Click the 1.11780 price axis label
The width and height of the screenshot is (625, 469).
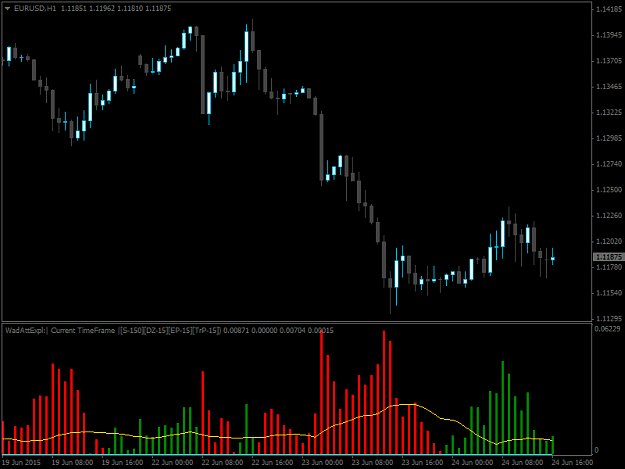pyautogui.click(x=609, y=267)
